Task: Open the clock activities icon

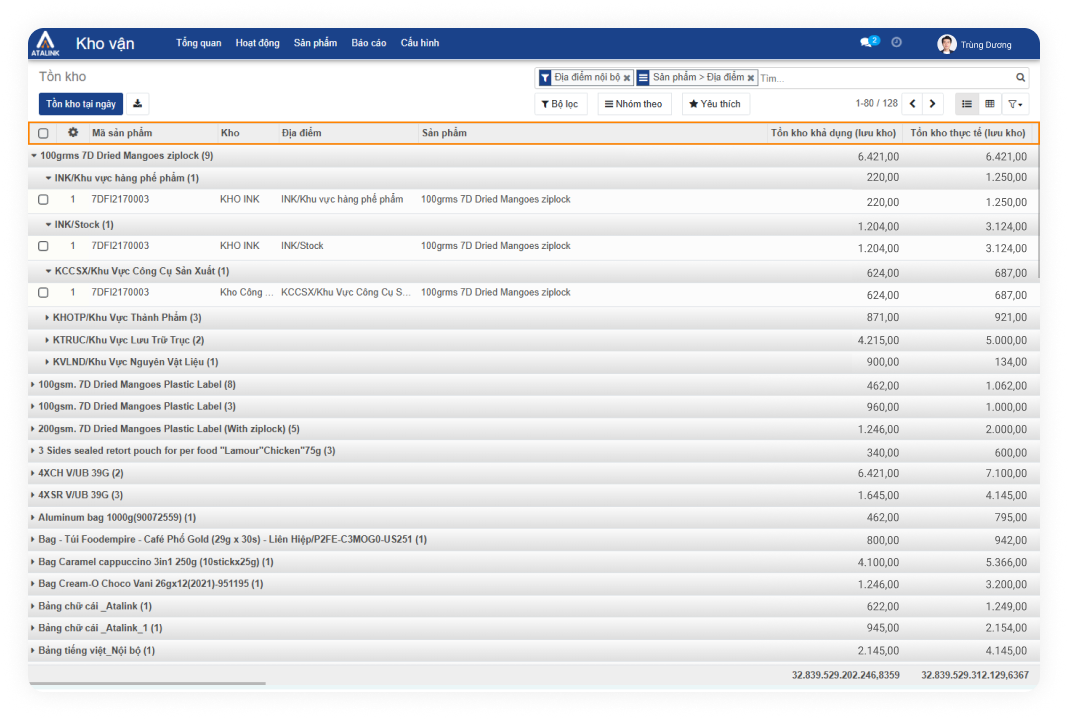Action: tap(896, 43)
